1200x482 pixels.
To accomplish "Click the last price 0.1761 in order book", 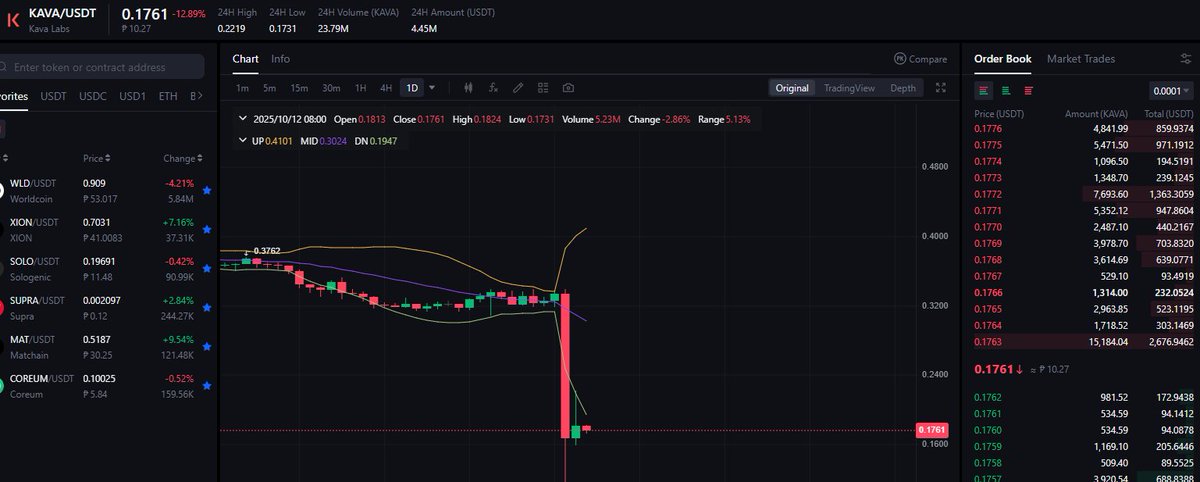I will point(997,370).
